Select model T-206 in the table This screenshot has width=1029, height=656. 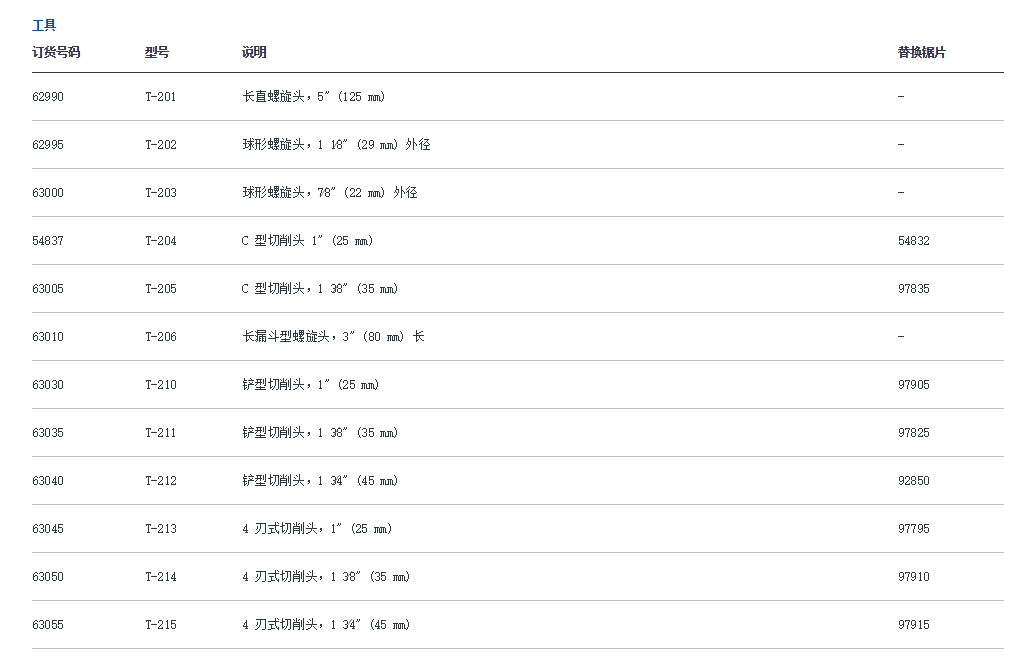(161, 337)
